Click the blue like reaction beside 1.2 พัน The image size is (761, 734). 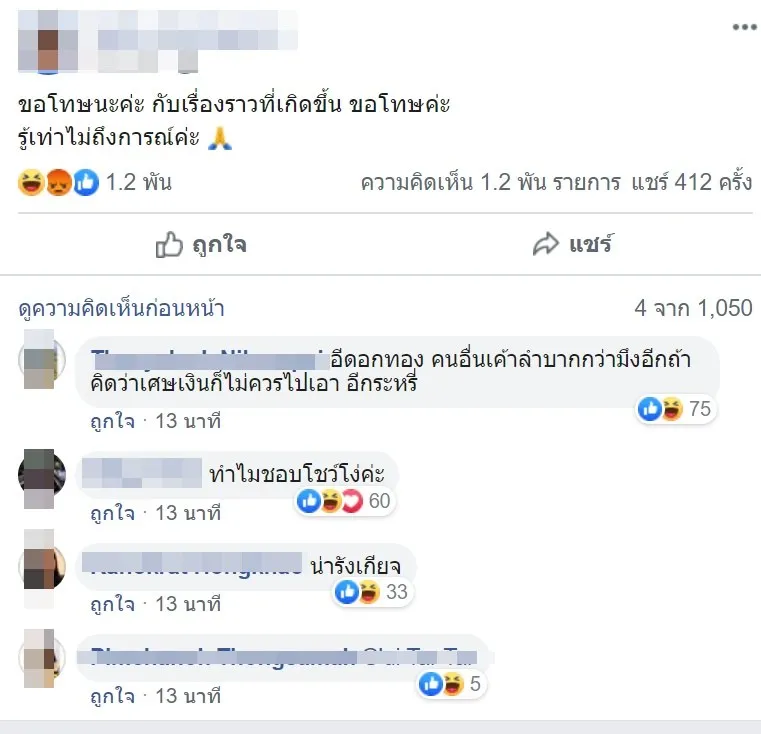[x=86, y=183]
